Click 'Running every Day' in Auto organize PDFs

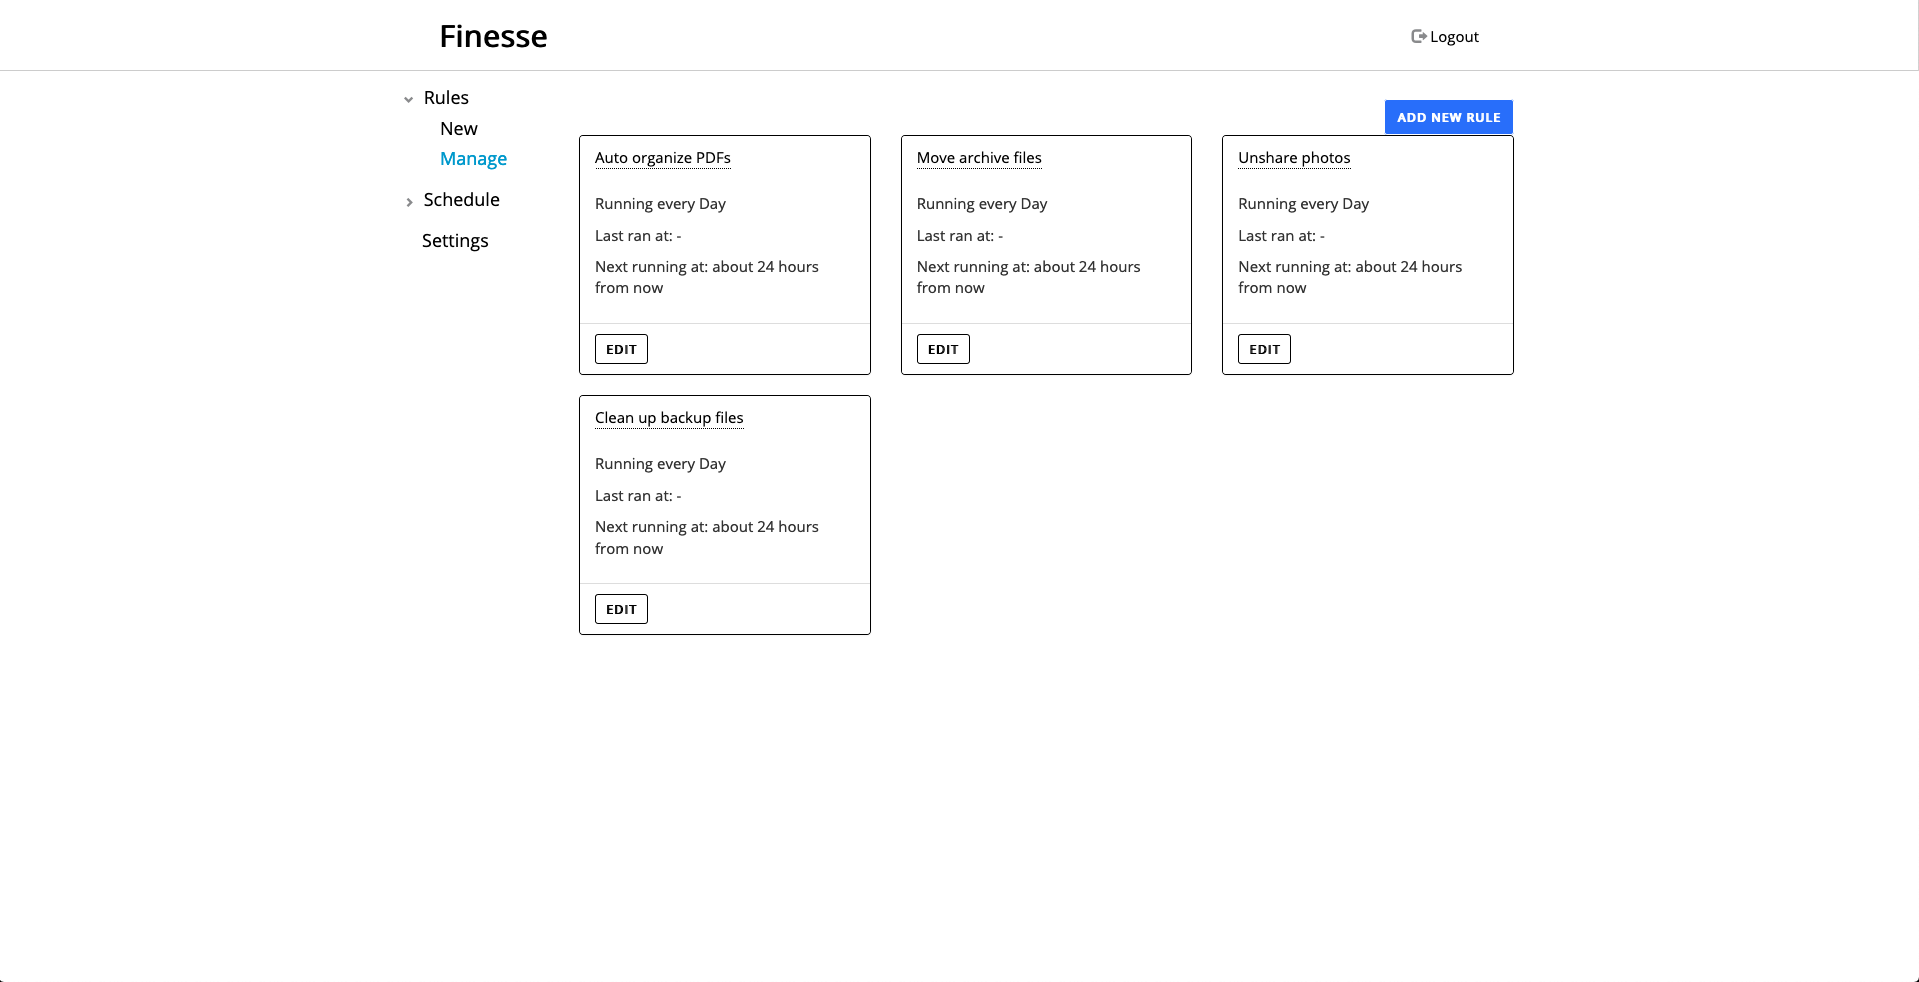click(660, 204)
